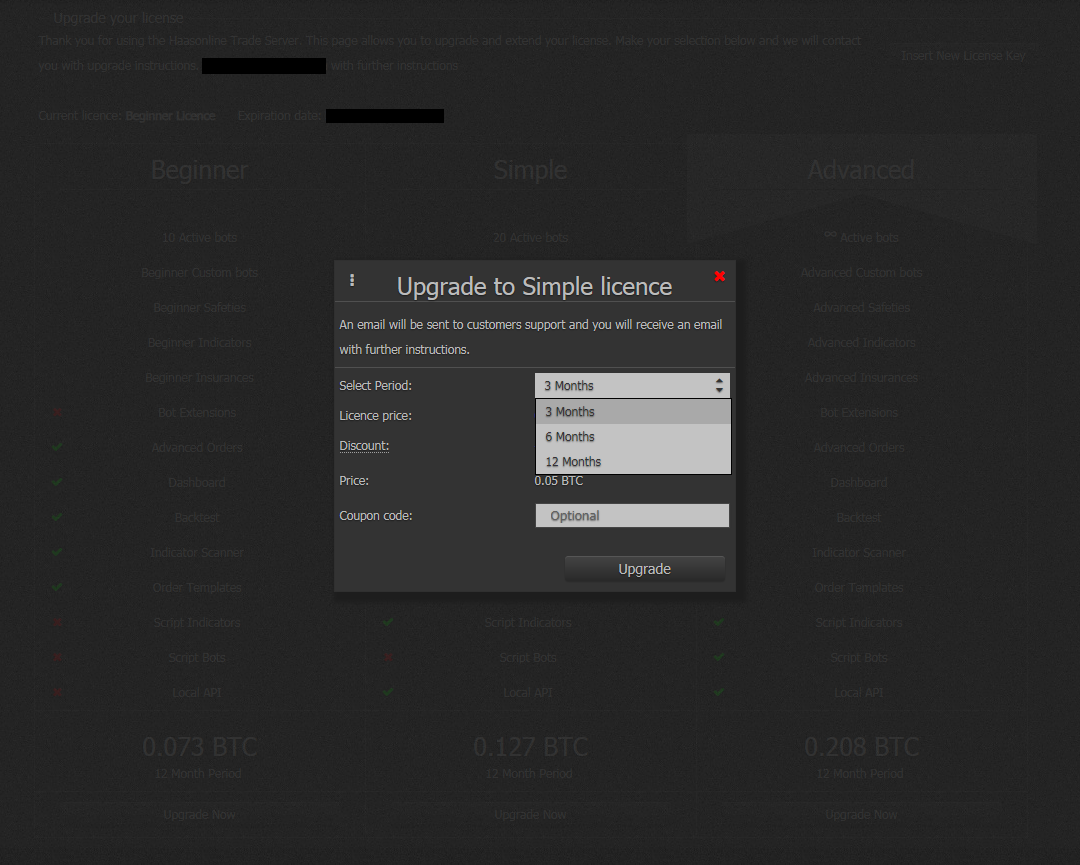The height and width of the screenshot is (865, 1080).
Task: Click the 0.05 BTC price value
Action: coord(559,481)
